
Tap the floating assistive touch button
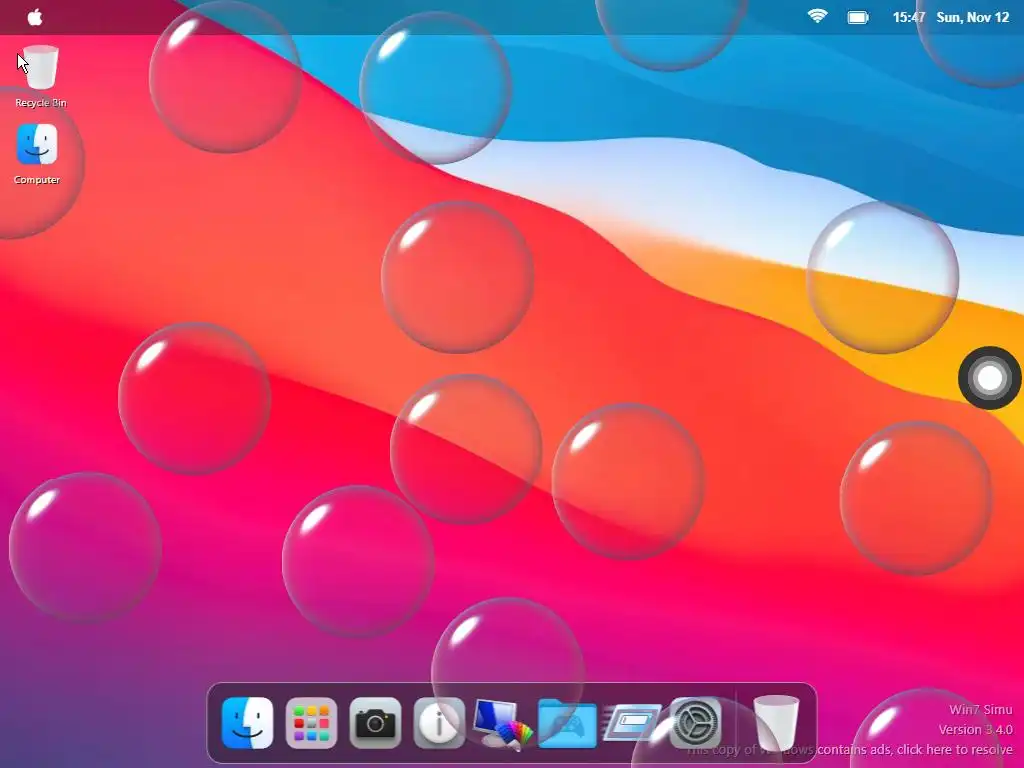989,378
